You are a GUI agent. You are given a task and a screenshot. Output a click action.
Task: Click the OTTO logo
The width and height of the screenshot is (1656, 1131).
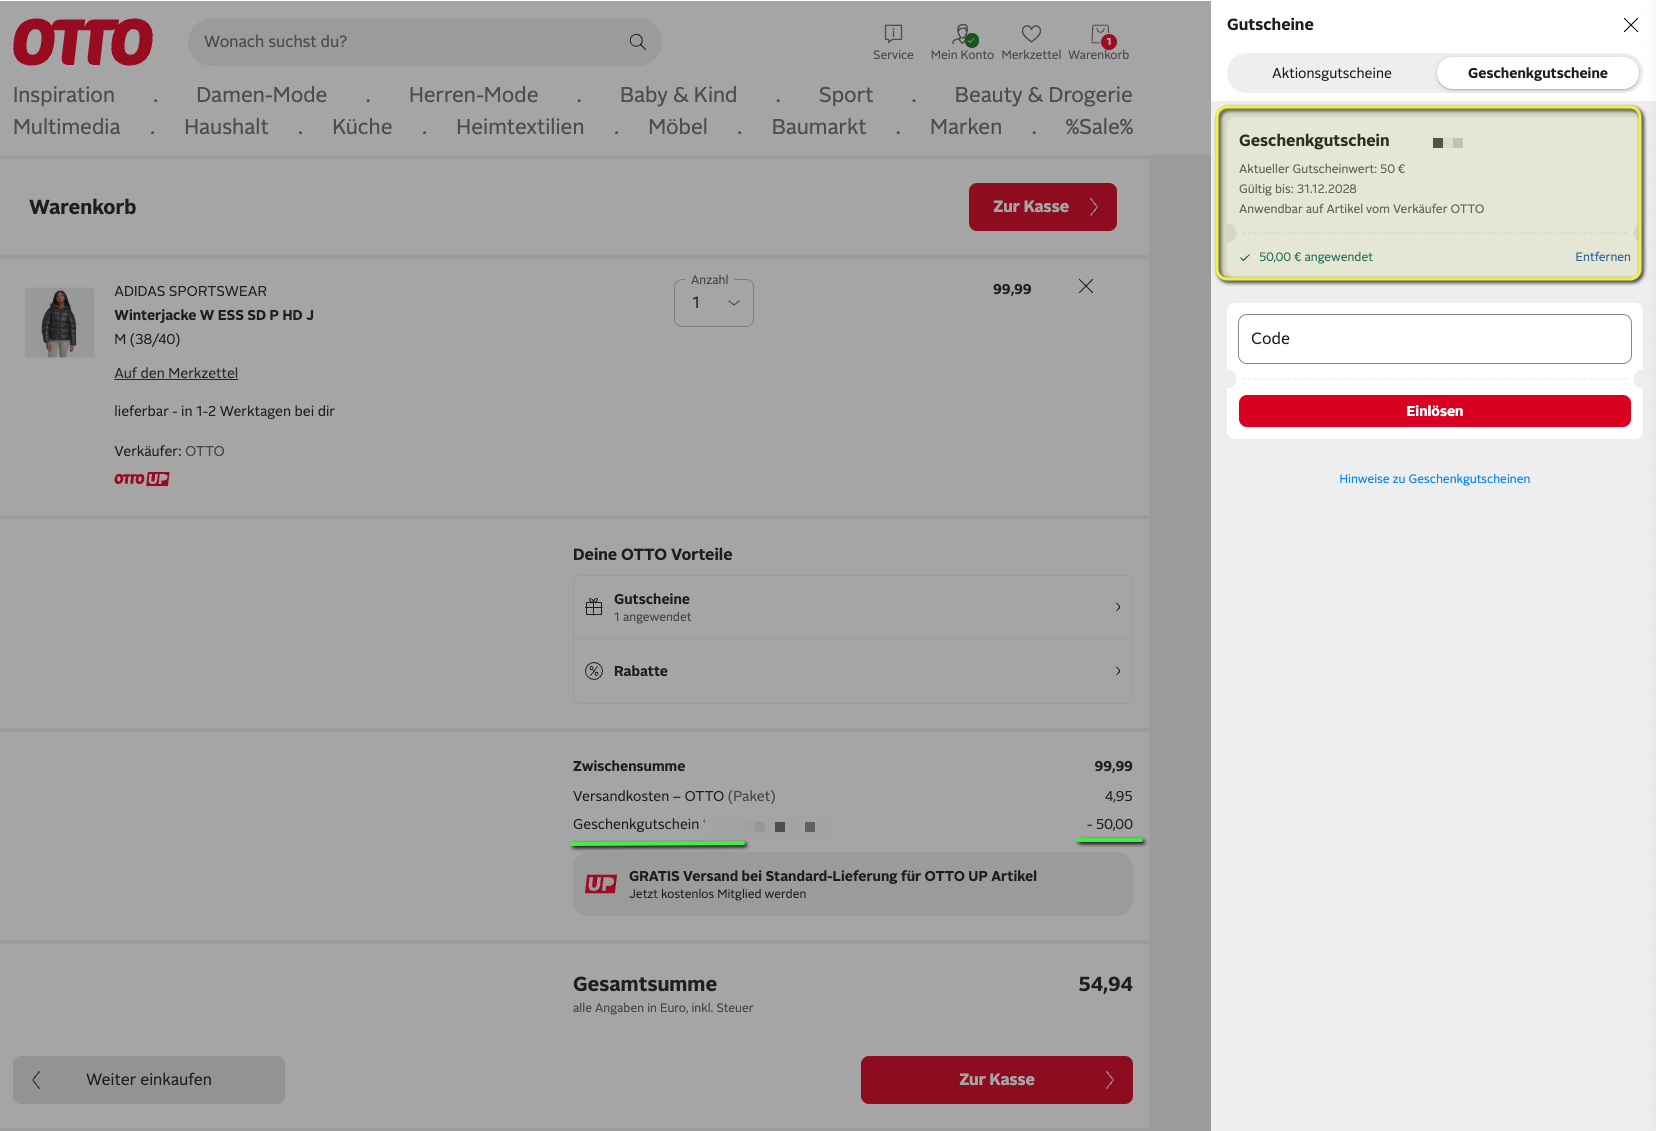(83, 42)
